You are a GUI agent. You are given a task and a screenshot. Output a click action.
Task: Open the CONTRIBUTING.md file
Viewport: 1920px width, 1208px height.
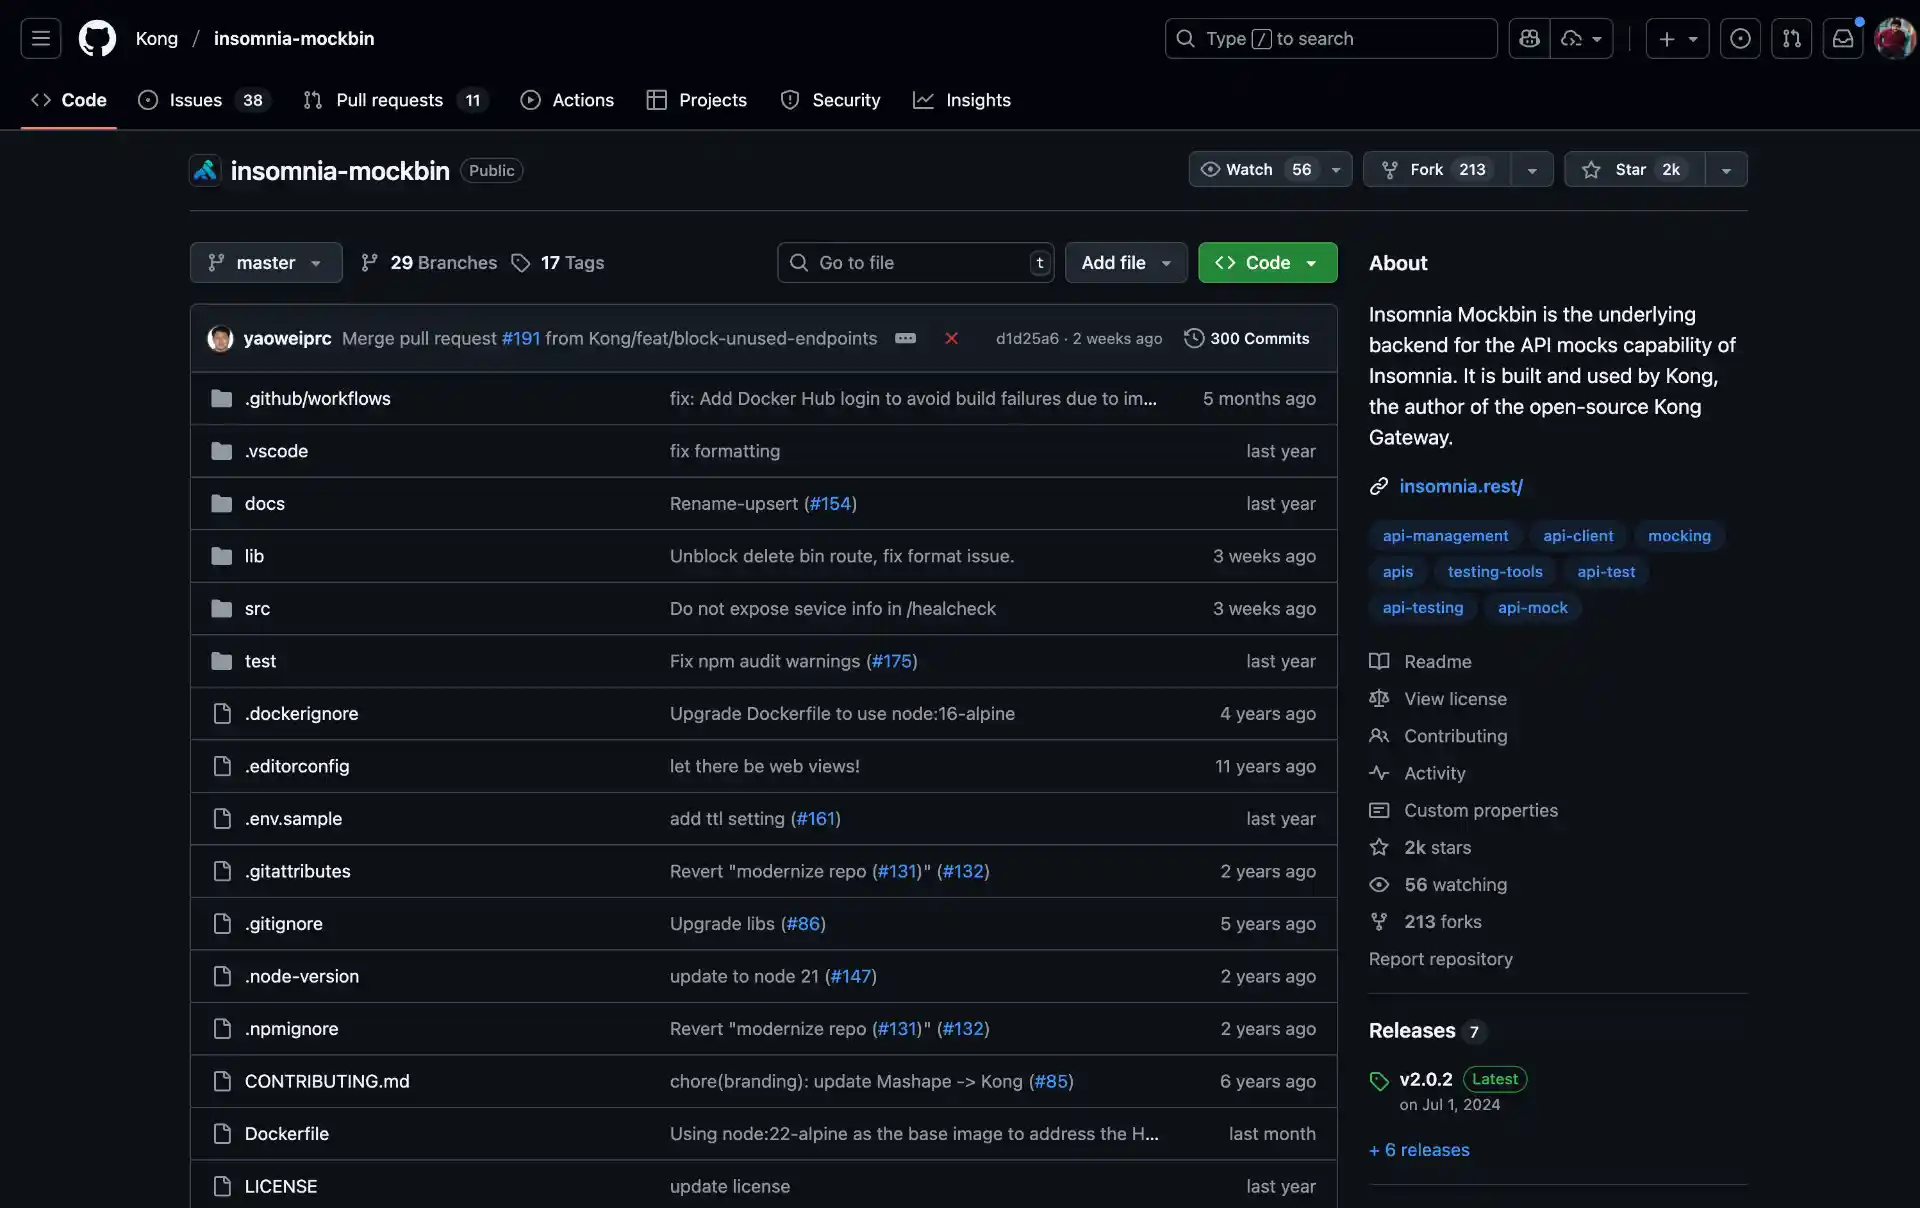[x=327, y=1081]
